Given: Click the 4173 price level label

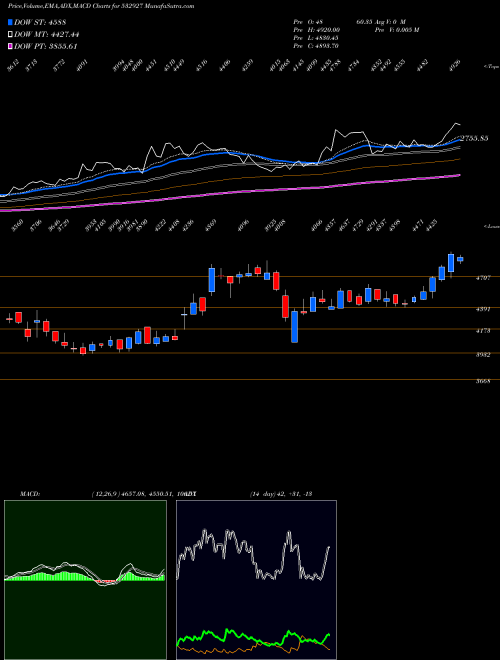Looking at the screenshot, I should (x=483, y=331).
